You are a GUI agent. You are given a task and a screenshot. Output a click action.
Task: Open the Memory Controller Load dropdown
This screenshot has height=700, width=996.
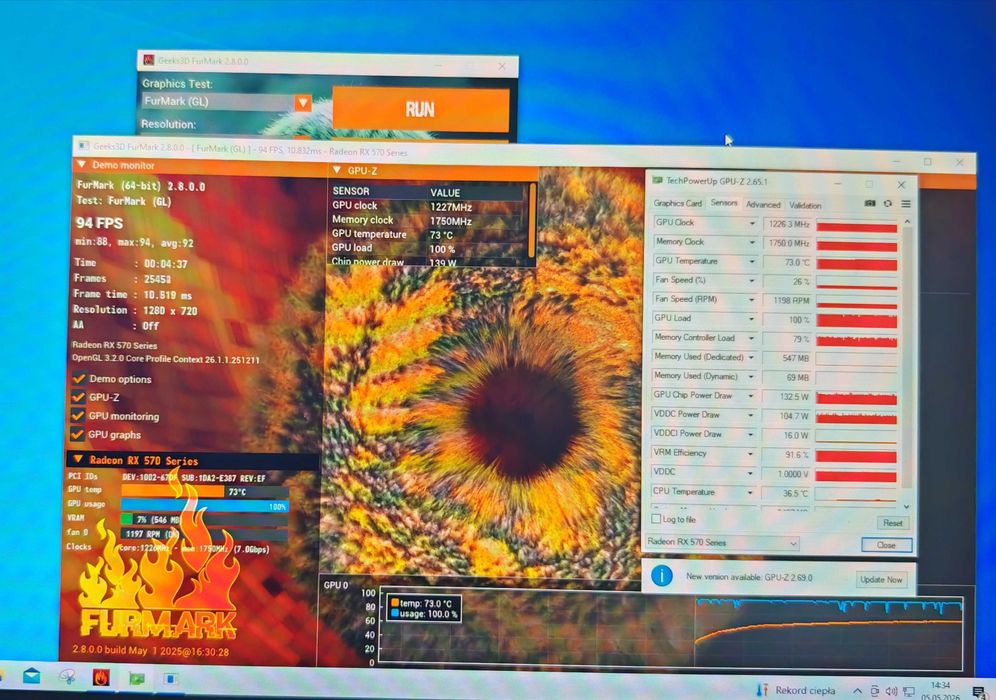752,339
